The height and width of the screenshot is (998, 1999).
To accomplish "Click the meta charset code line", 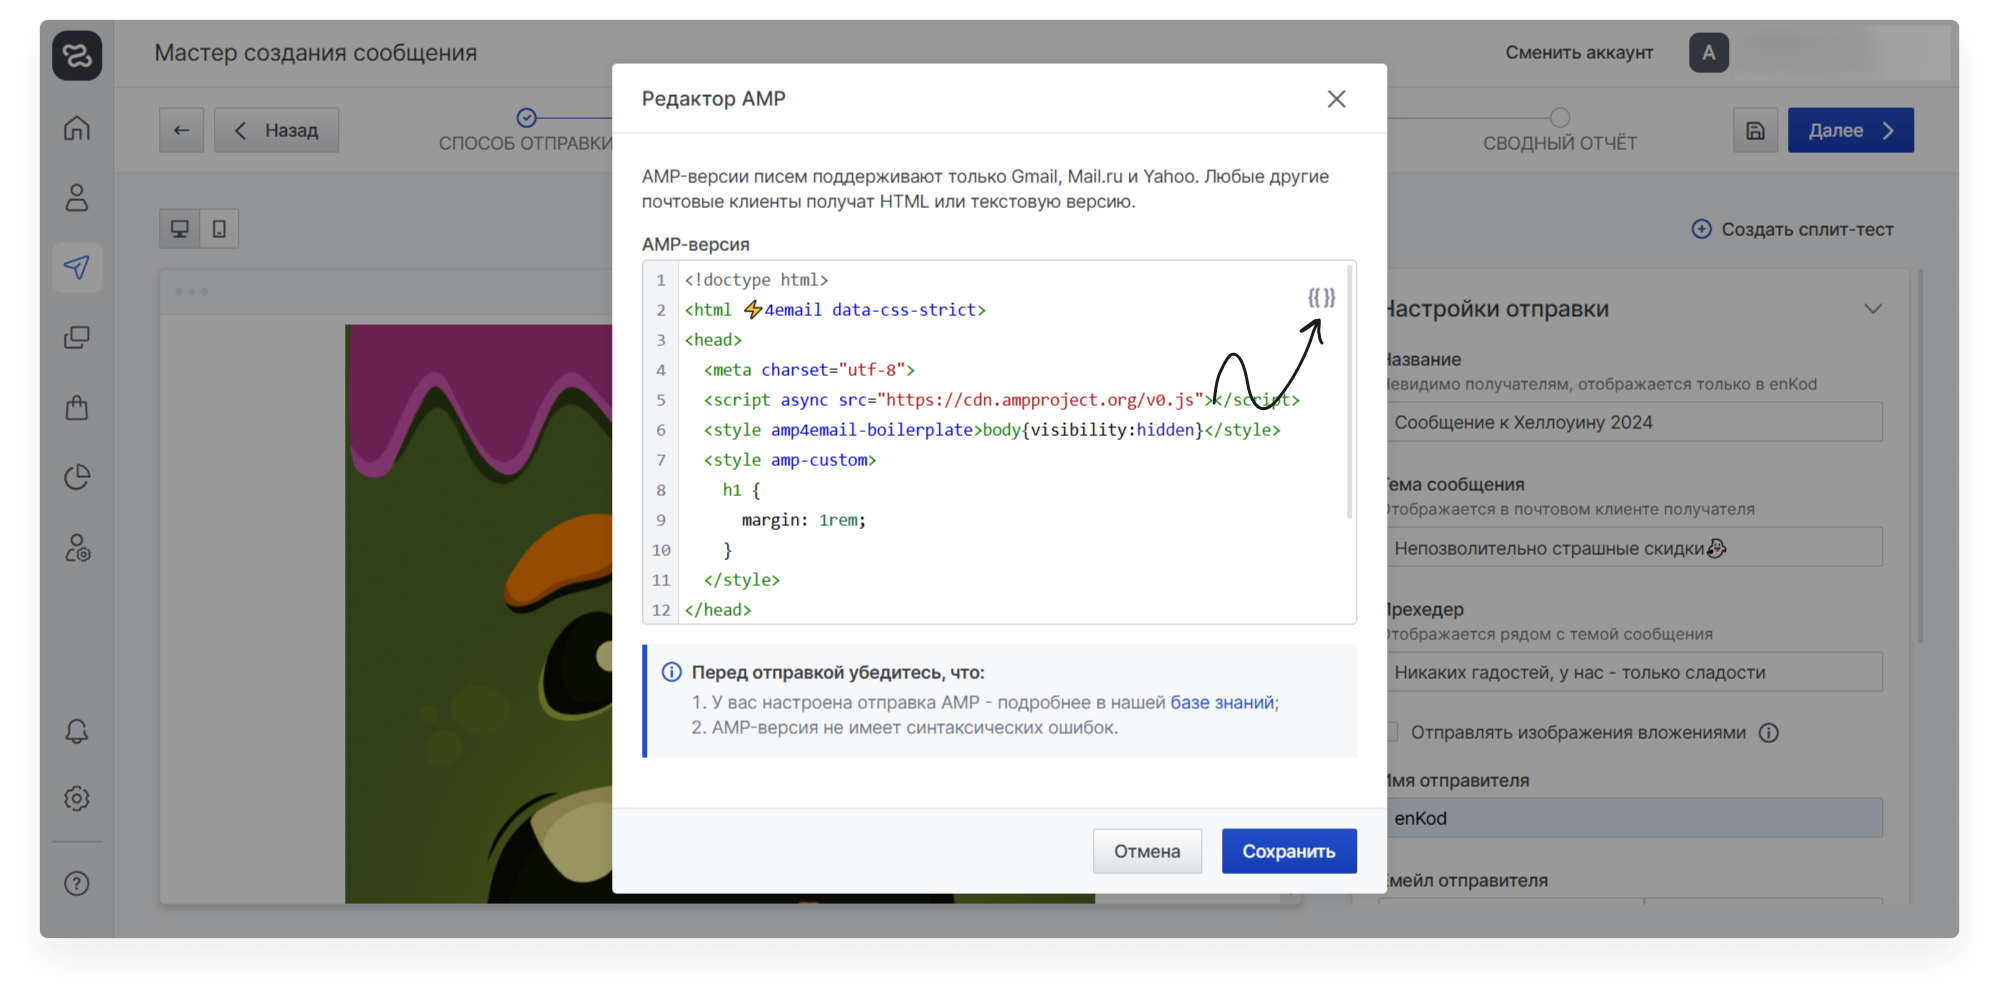I will (x=809, y=370).
